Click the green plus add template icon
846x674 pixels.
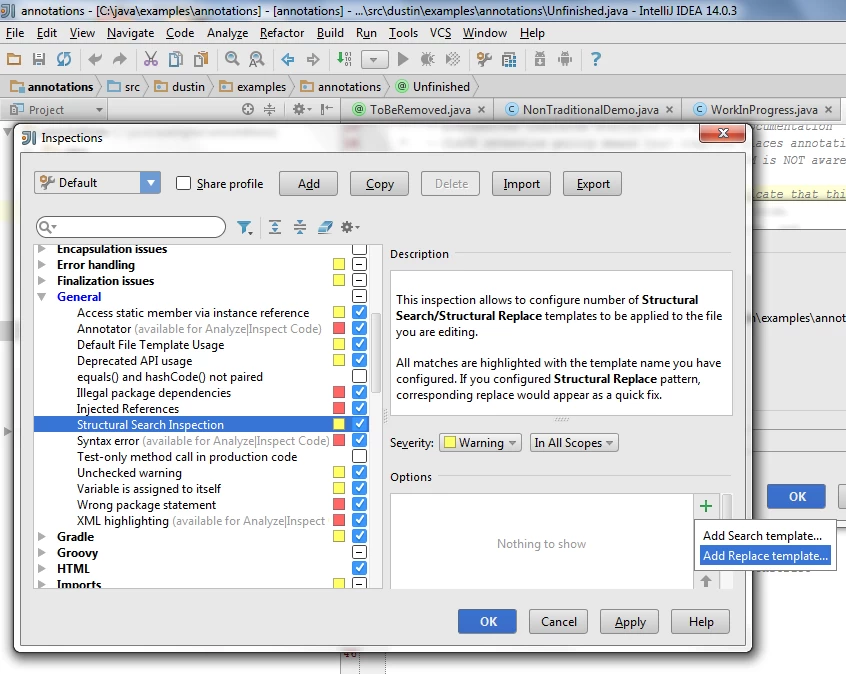coord(706,506)
